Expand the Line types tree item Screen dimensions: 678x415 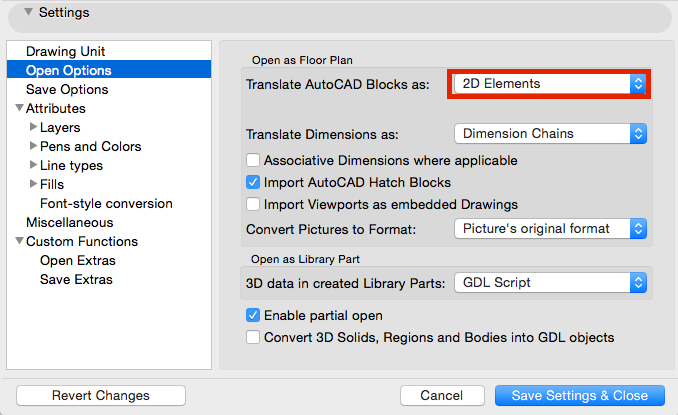(x=34, y=165)
